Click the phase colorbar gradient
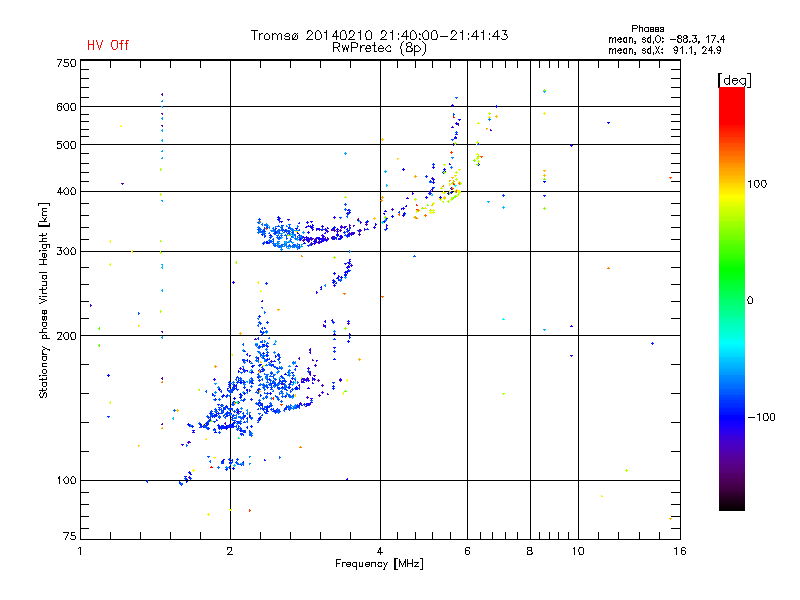Viewport: 800px width, 600px height. point(732,298)
